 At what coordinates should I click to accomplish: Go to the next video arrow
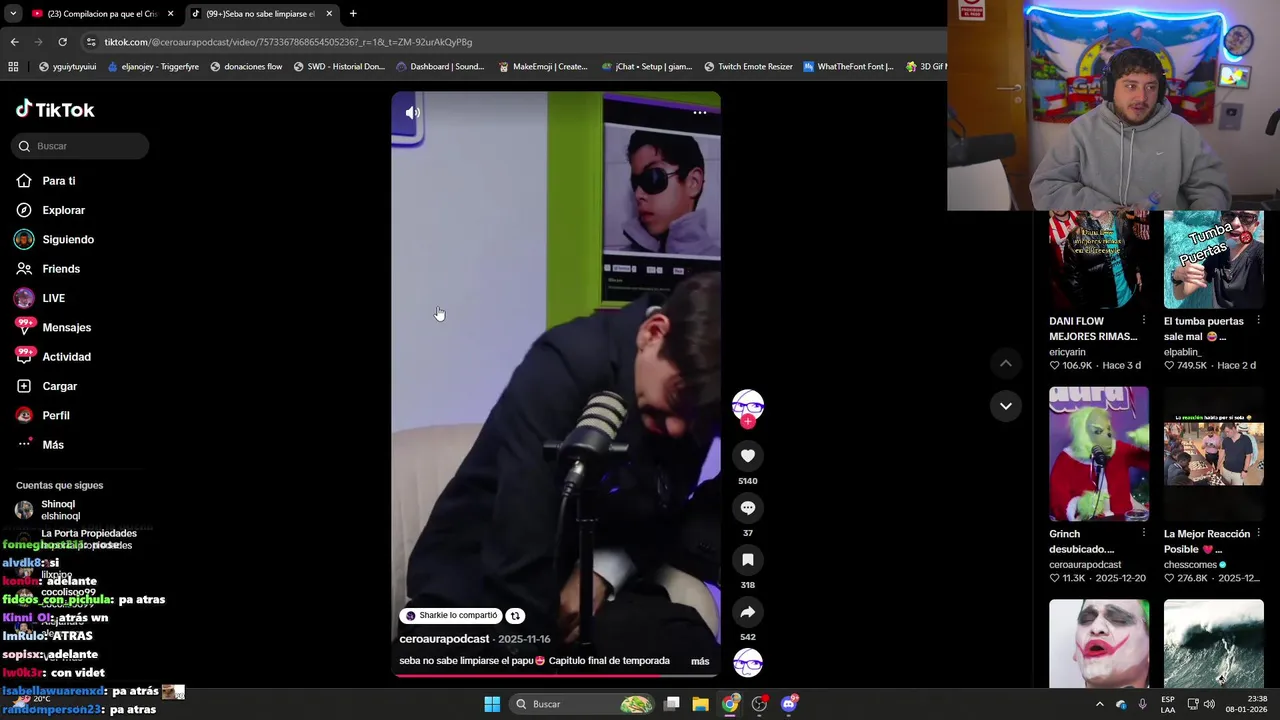[x=1006, y=406]
